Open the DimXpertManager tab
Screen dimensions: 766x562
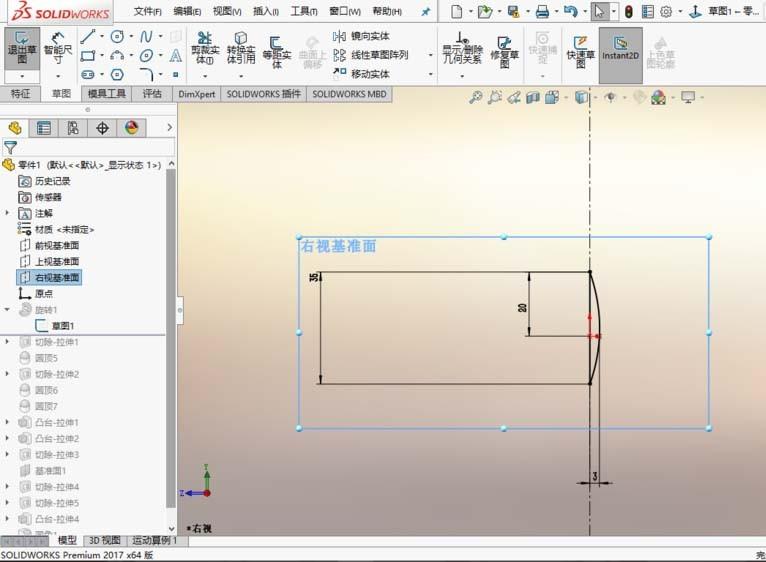(102, 128)
